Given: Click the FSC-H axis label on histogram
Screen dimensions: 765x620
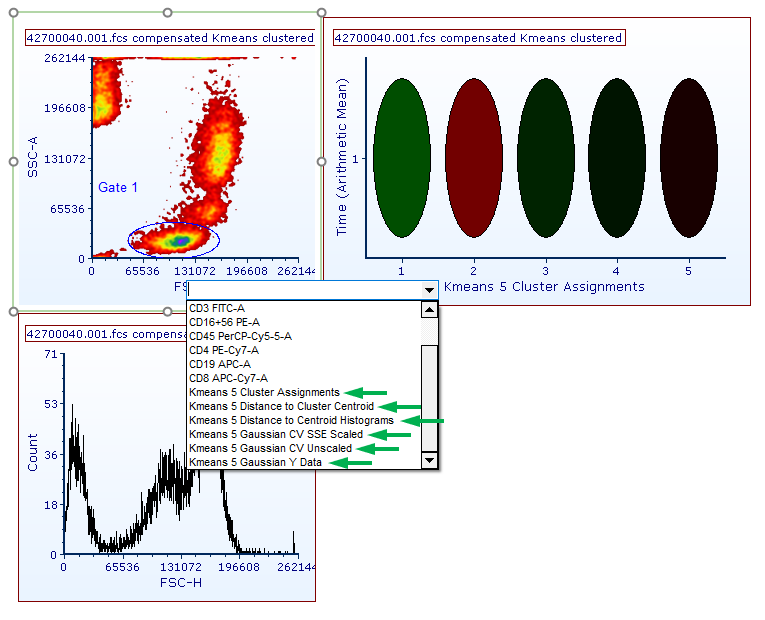Looking at the screenshot, I should 181,582.
